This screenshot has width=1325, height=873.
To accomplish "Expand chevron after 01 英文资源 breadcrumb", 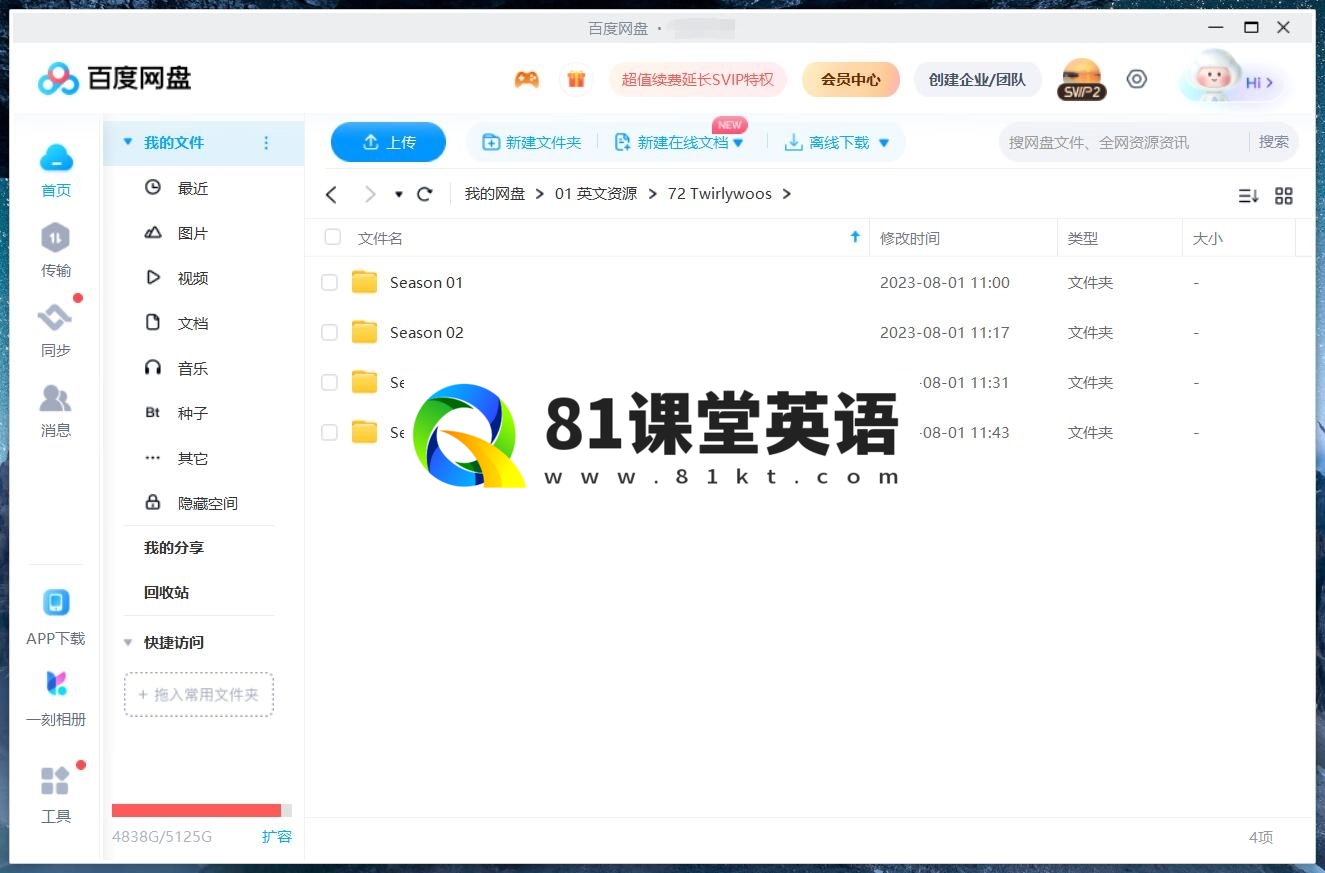I will (x=653, y=194).
